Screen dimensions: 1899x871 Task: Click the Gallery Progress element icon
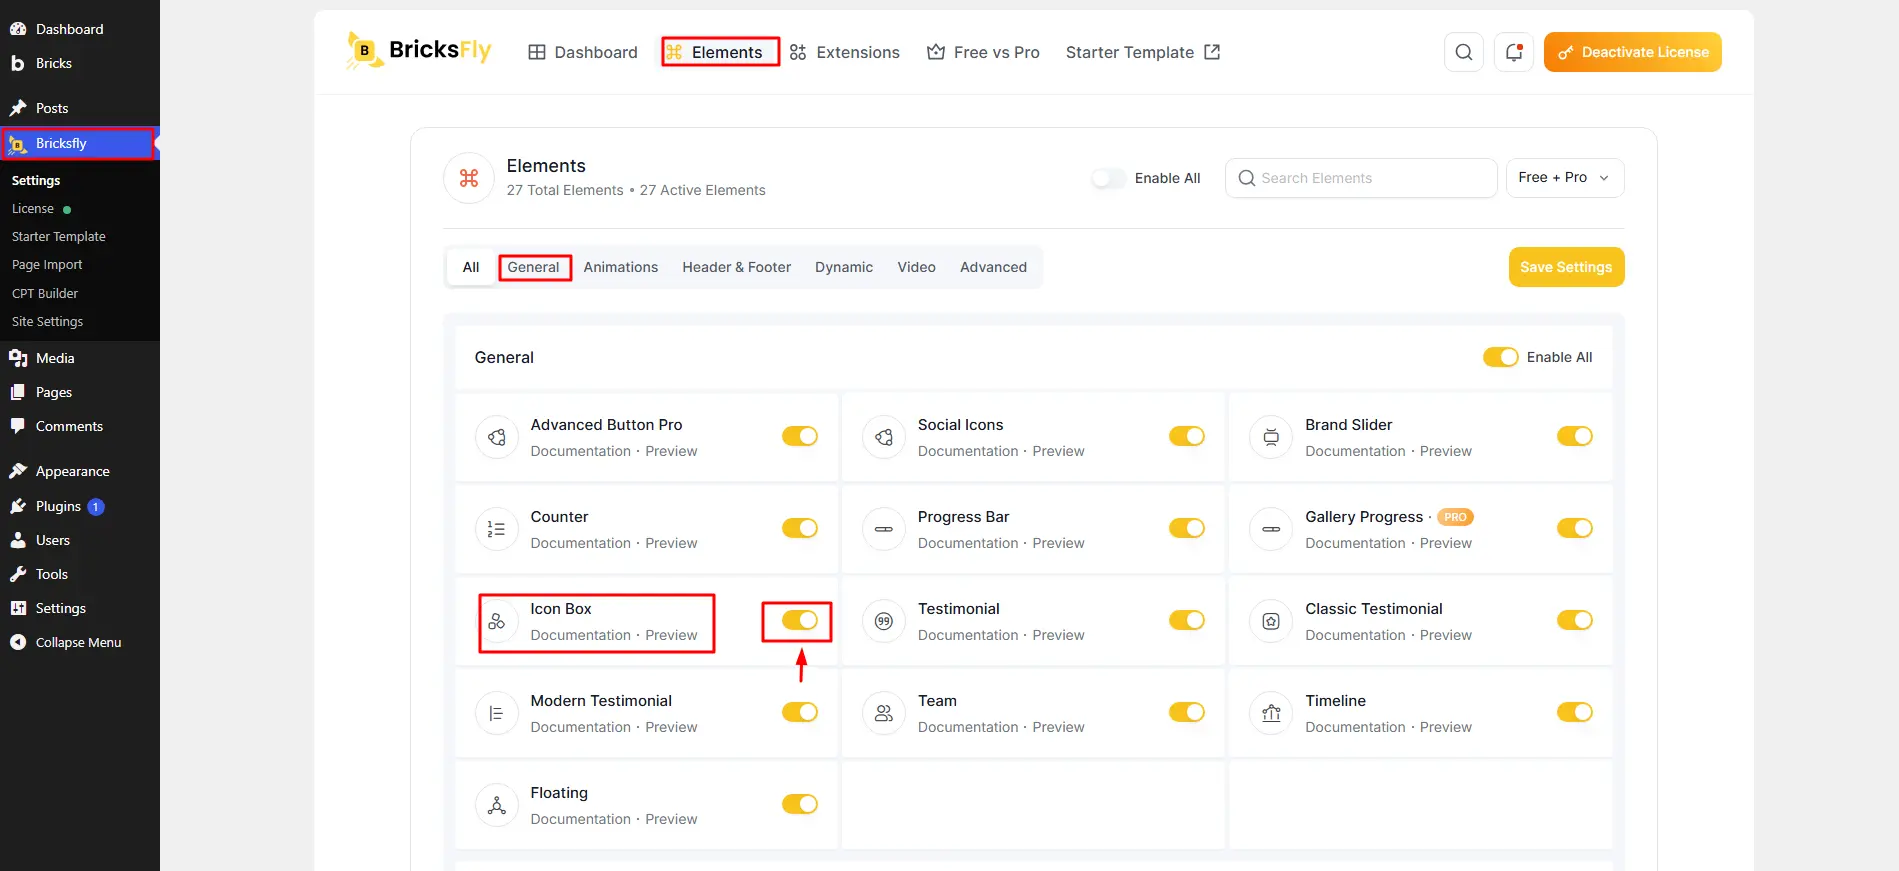point(1271,529)
